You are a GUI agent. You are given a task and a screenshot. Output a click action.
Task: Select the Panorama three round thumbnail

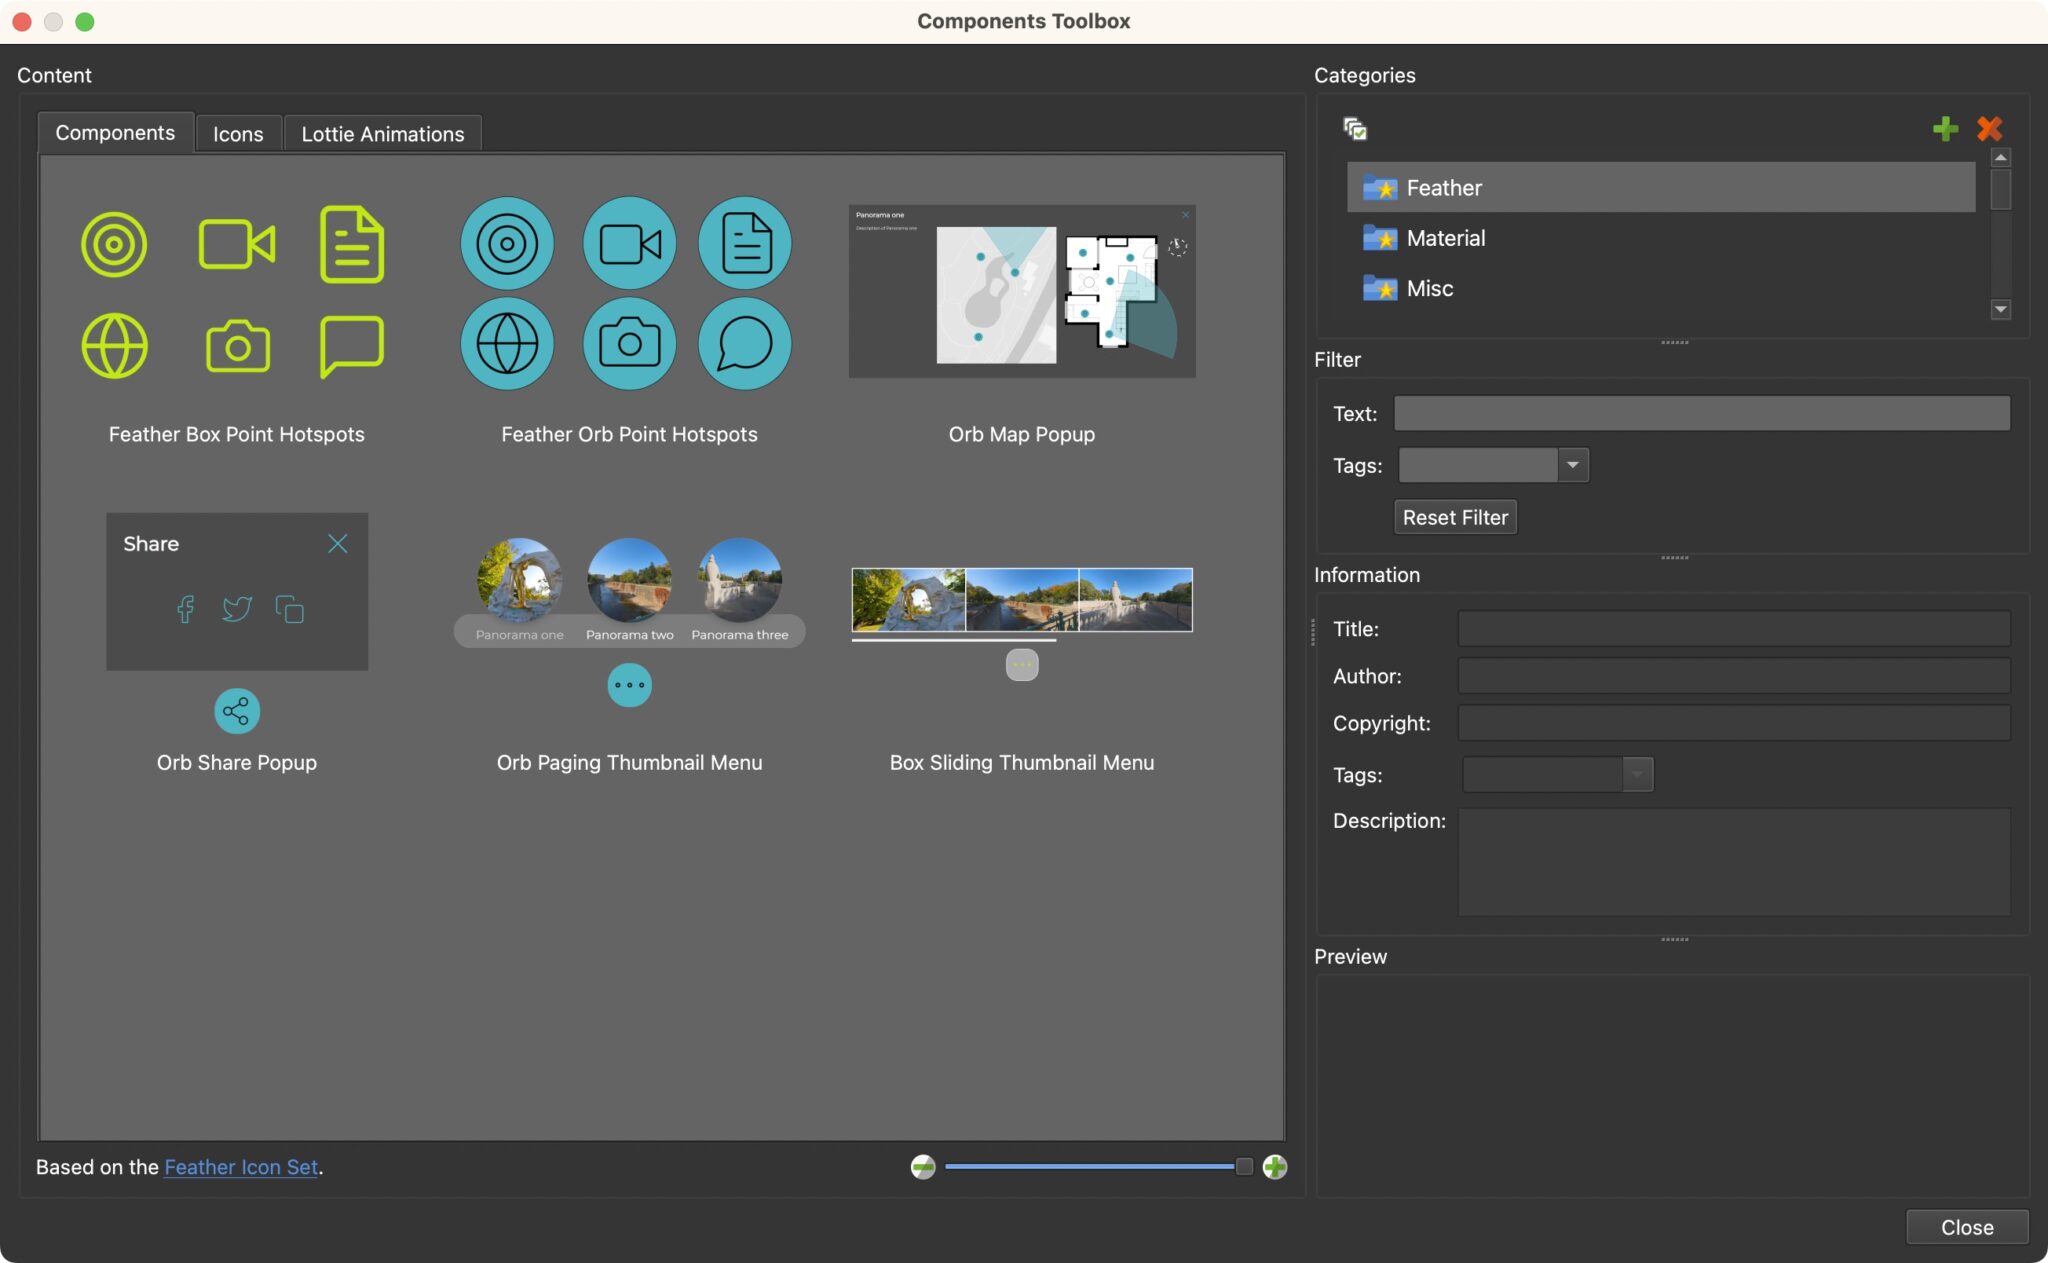(x=740, y=580)
